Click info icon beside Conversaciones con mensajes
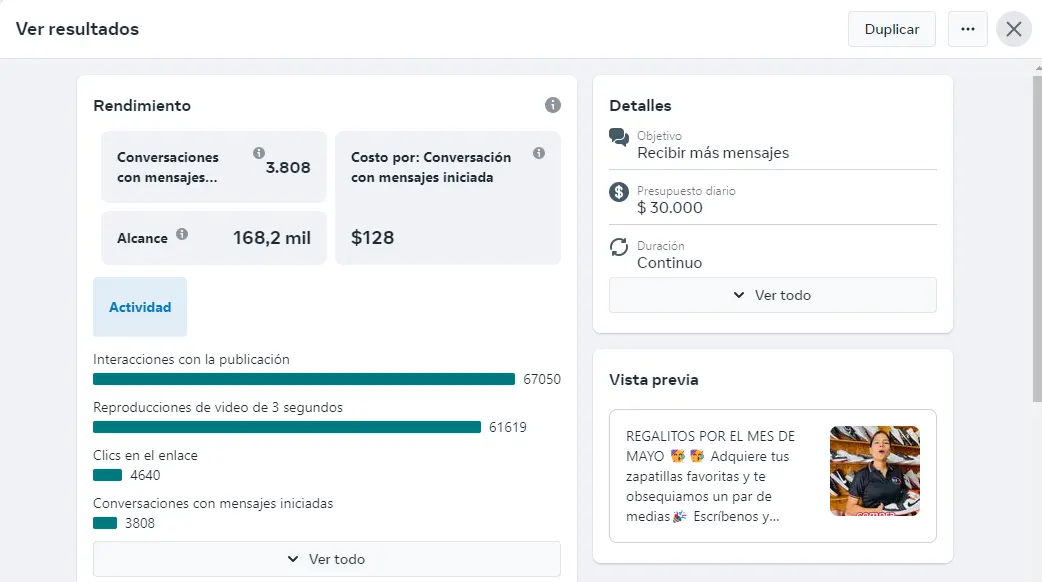 (259, 153)
